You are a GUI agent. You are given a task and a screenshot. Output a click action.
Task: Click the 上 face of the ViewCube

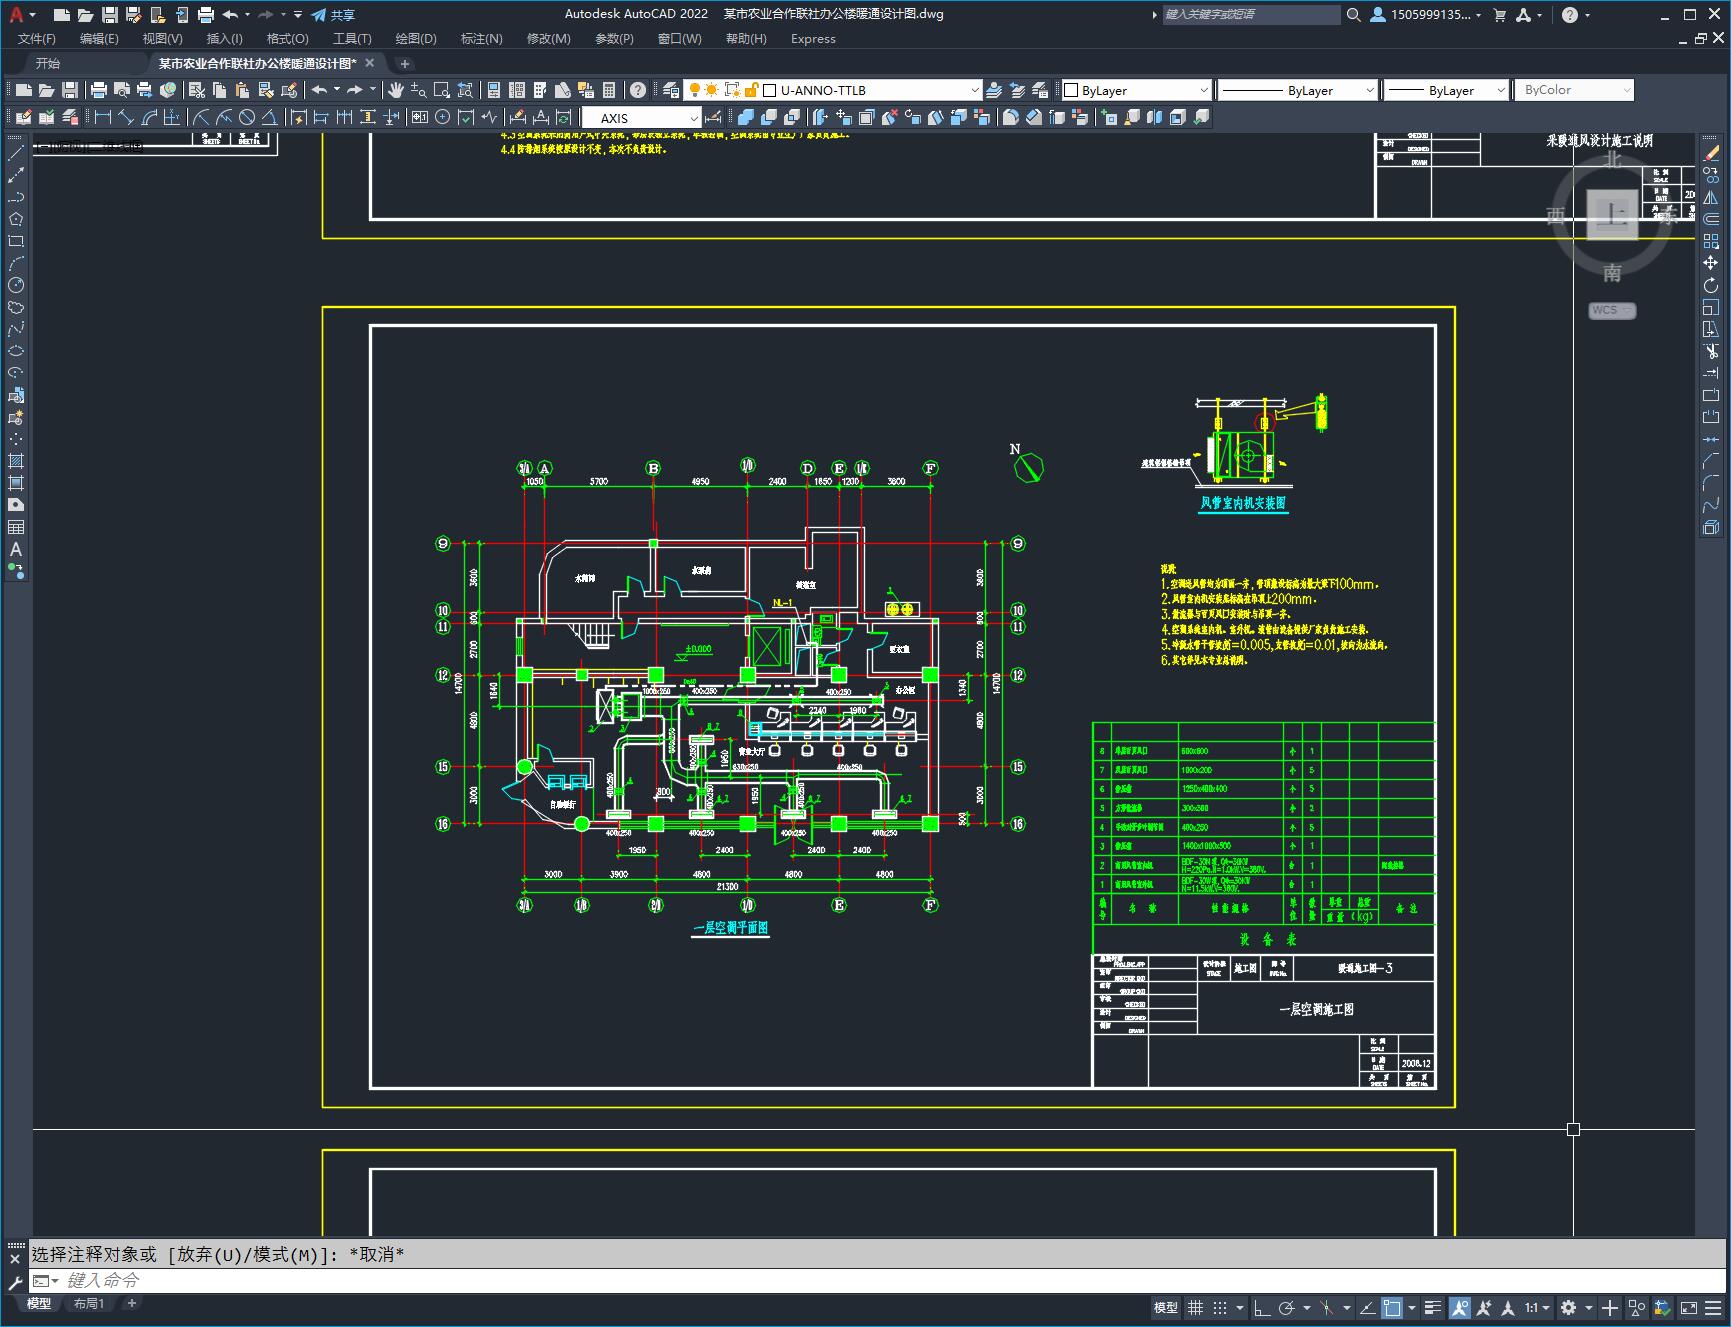[x=1612, y=213]
